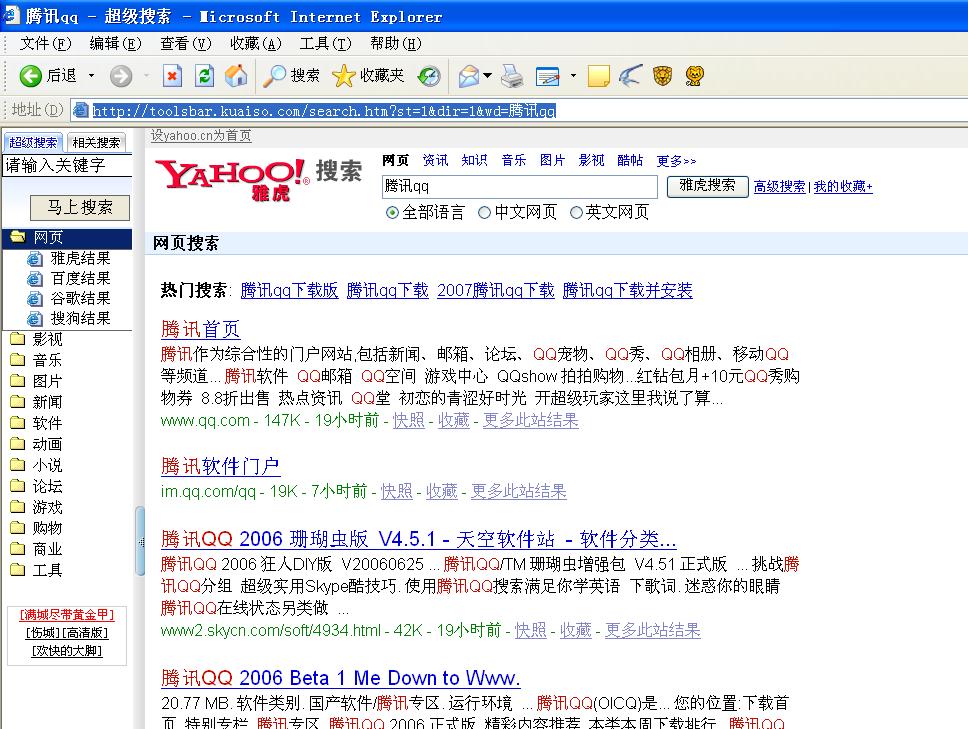The width and height of the screenshot is (968, 729).
Task: Open the 高级搜索 link
Action: [779, 186]
